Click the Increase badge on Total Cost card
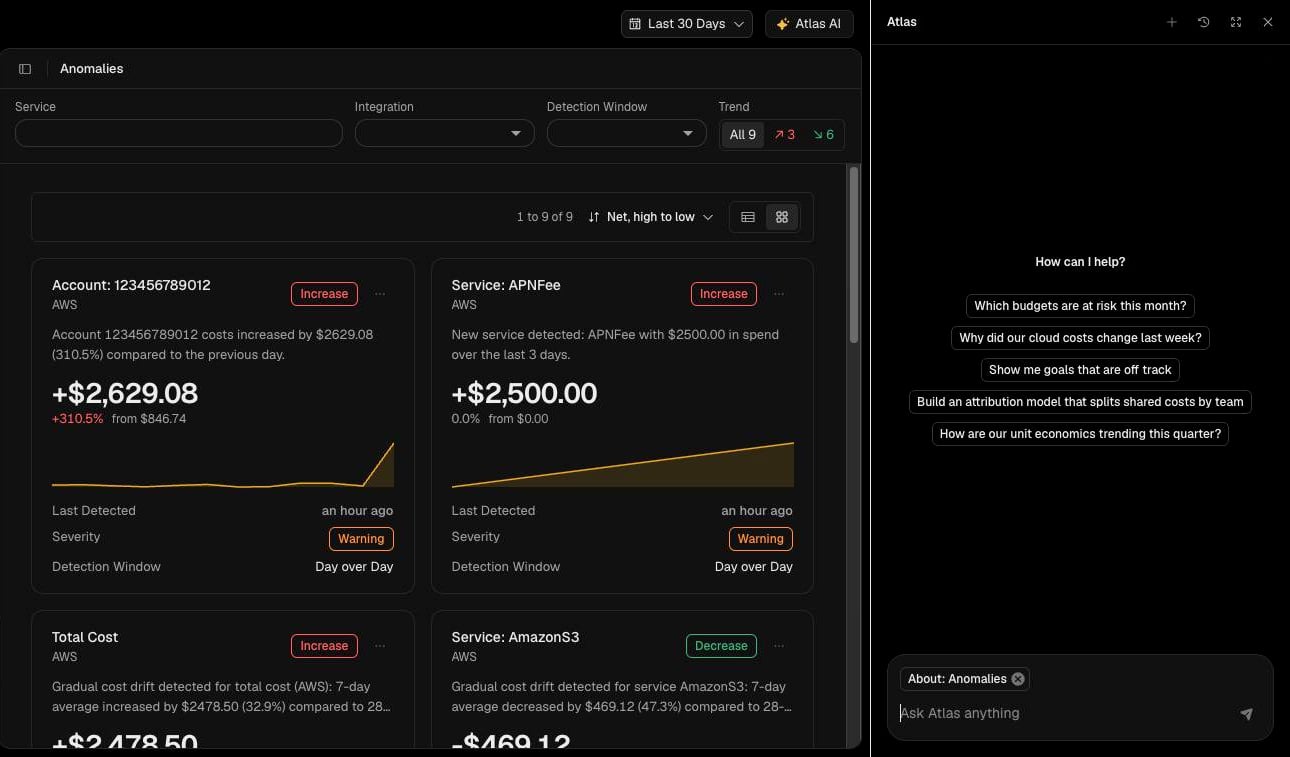 [325, 646]
